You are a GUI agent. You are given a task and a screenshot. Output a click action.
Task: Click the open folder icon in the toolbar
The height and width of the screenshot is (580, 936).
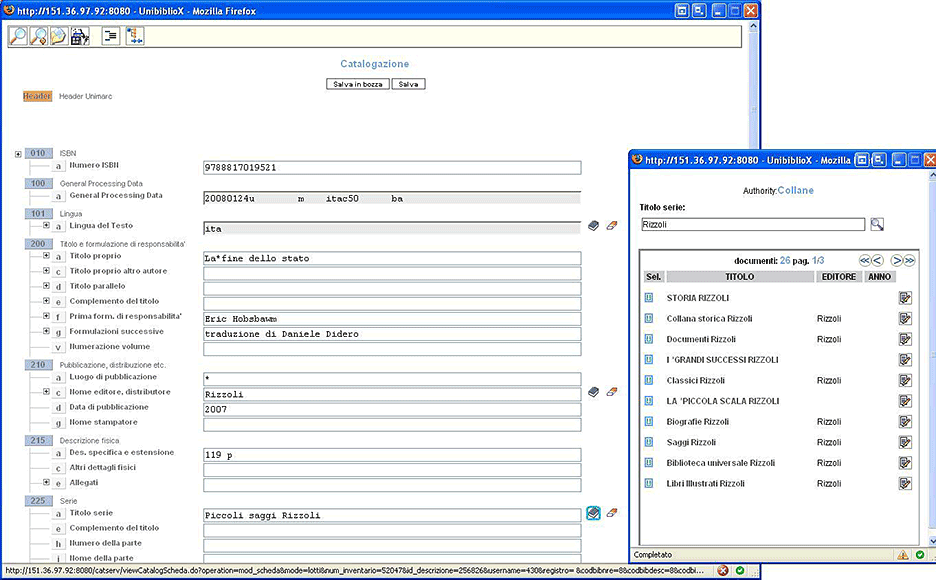pyautogui.click(x=58, y=36)
